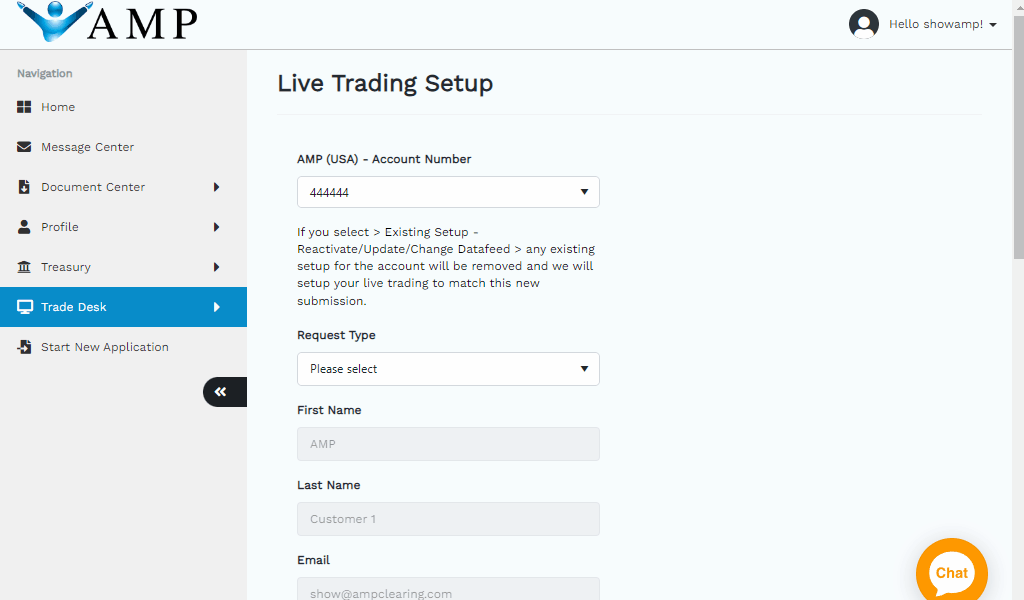1024x600 pixels.
Task: Expand the Document Center submenu arrow
Action: [216, 187]
